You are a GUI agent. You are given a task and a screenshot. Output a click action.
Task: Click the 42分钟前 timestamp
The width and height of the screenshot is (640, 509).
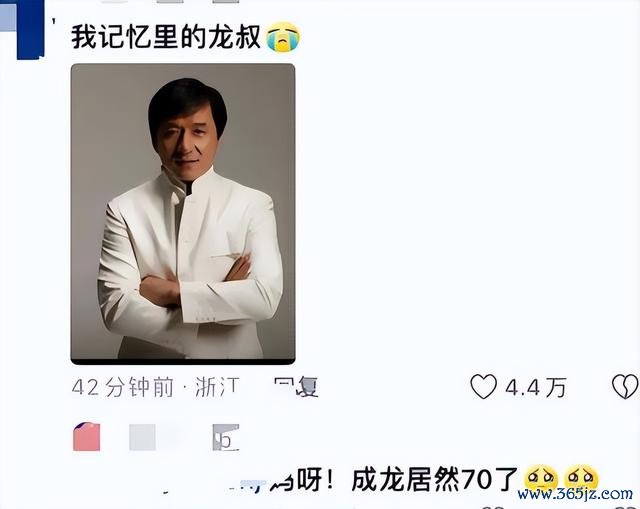[122, 387]
